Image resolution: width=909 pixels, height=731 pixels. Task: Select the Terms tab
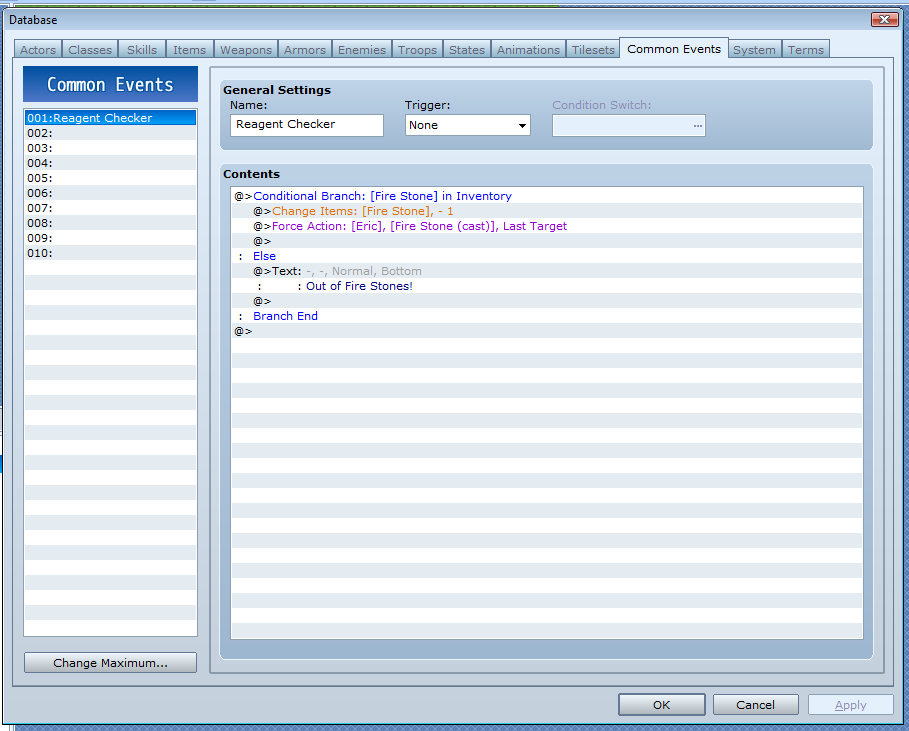point(805,50)
